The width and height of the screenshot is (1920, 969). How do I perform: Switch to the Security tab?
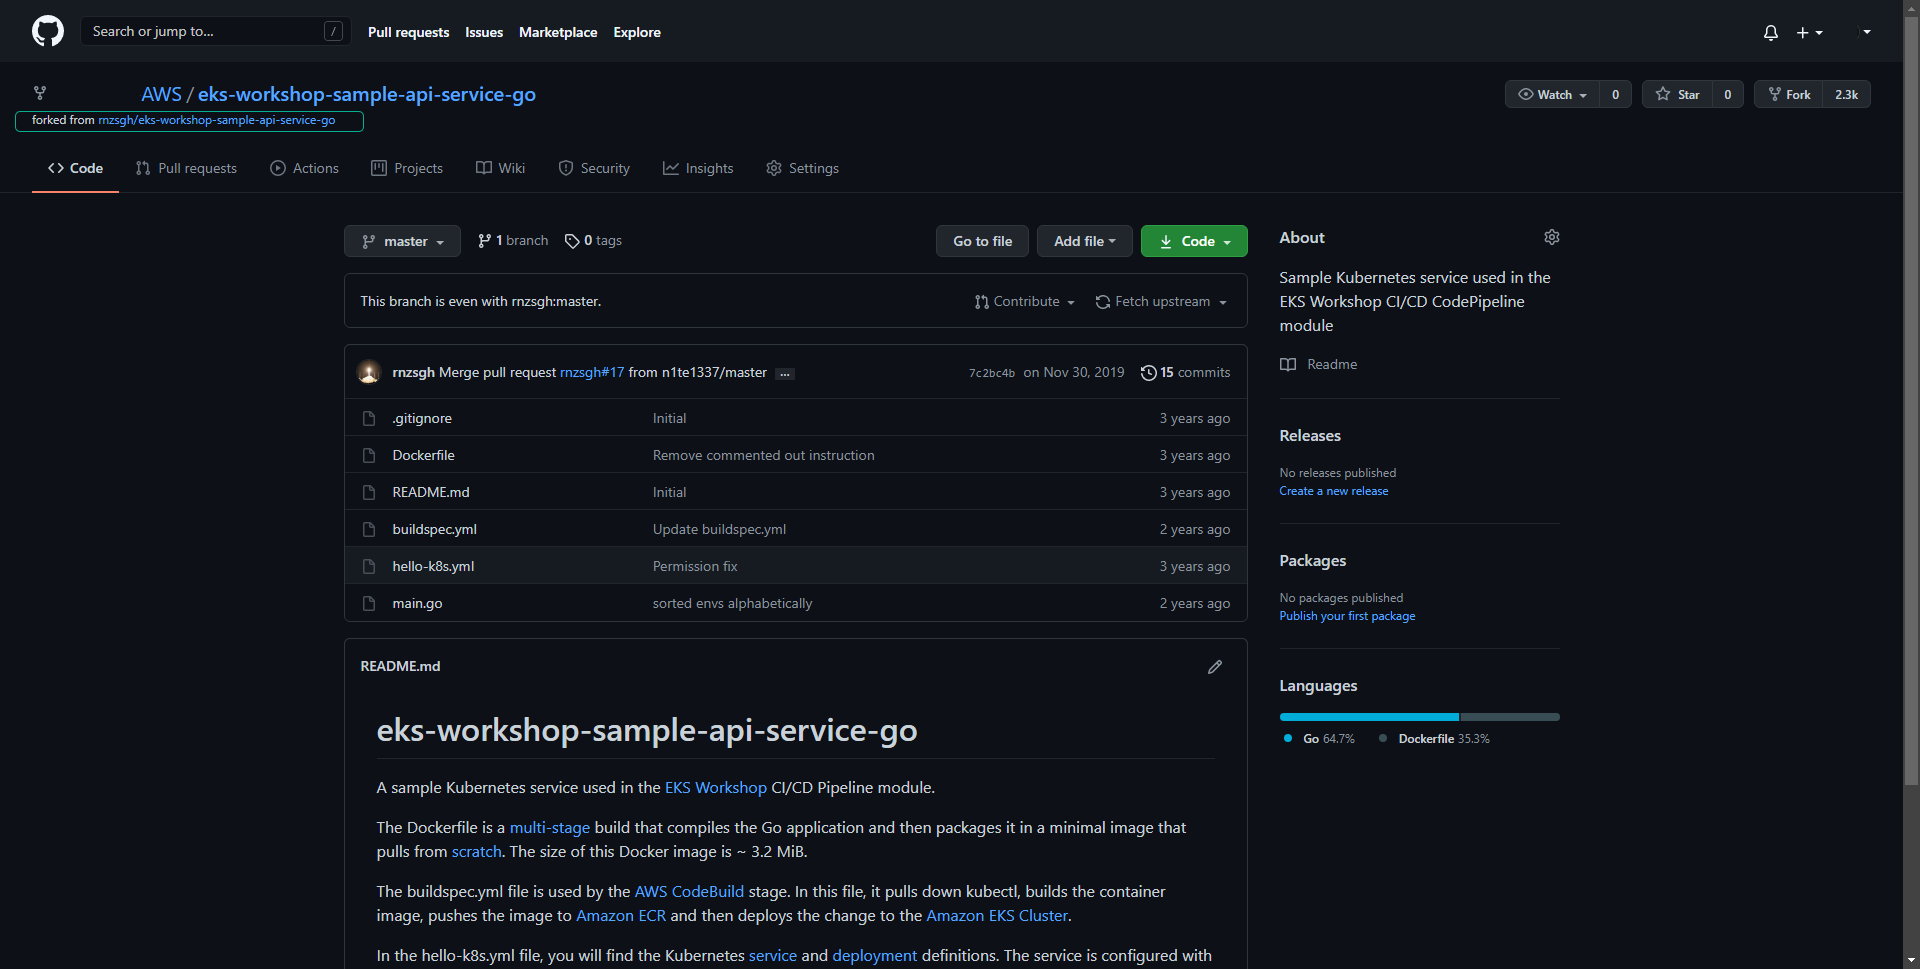coord(594,168)
